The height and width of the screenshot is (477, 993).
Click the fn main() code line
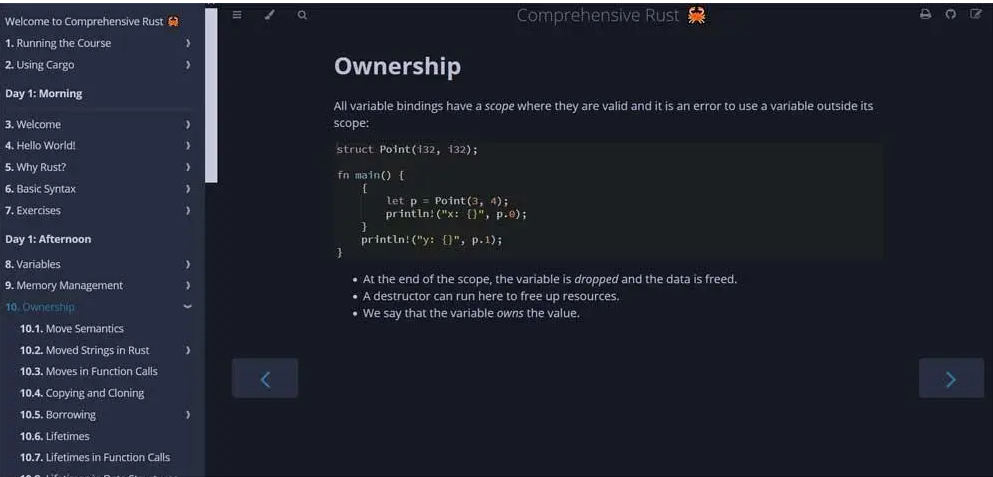(370, 175)
